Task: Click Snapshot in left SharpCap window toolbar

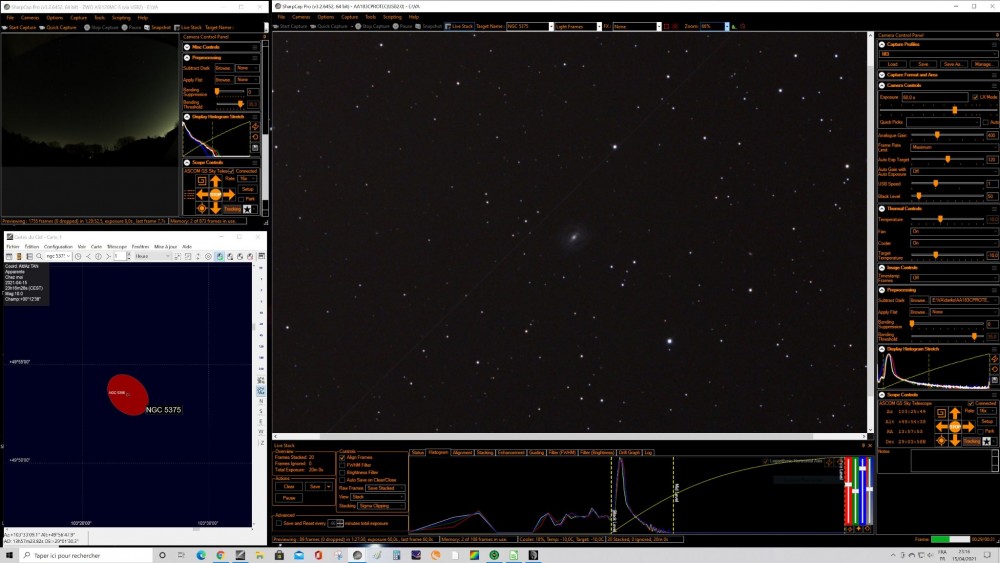Action: coord(158,27)
